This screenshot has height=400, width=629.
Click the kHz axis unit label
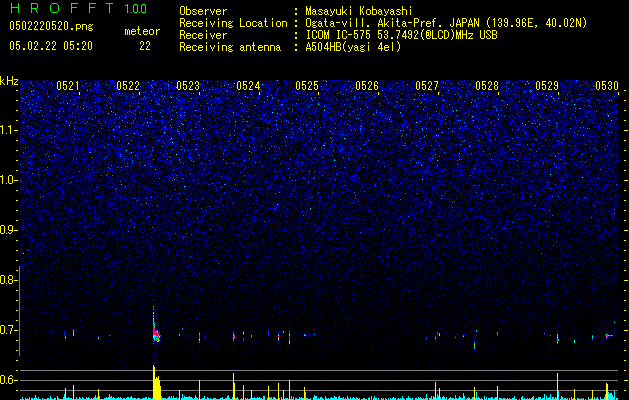coord(9,81)
